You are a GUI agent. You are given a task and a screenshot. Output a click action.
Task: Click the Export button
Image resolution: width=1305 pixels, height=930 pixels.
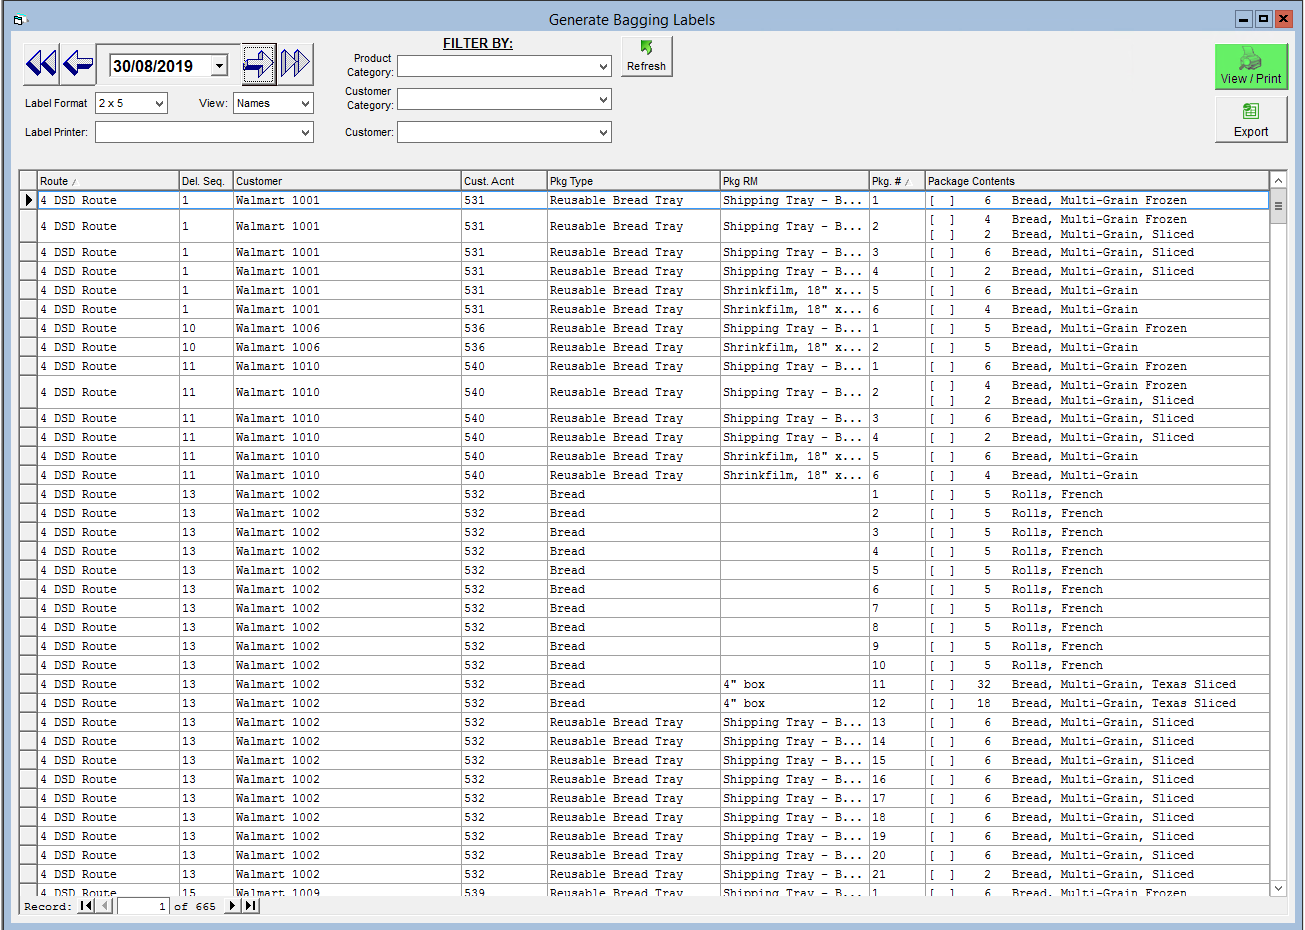click(1251, 119)
